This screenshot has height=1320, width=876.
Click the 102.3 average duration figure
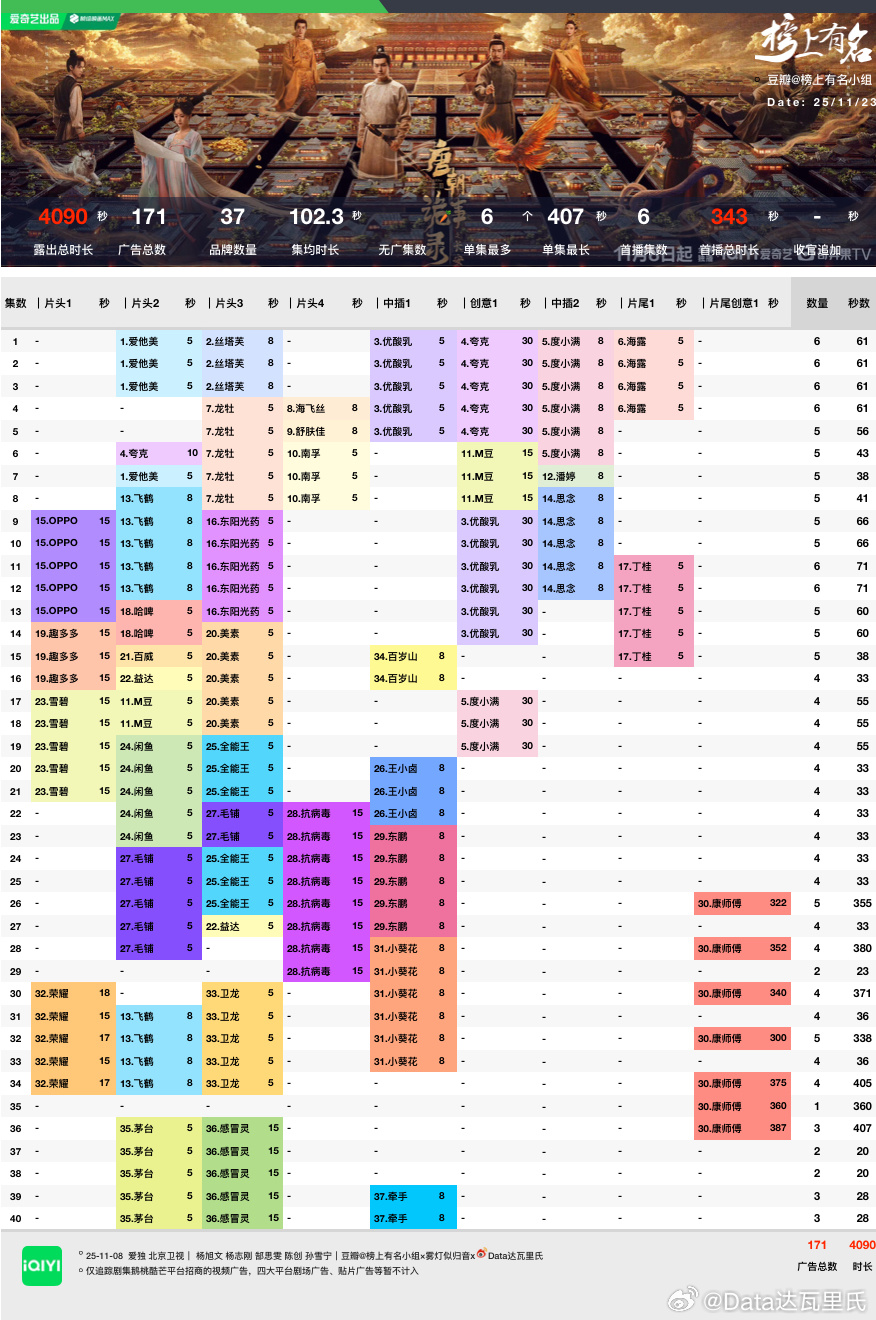point(316,216)
